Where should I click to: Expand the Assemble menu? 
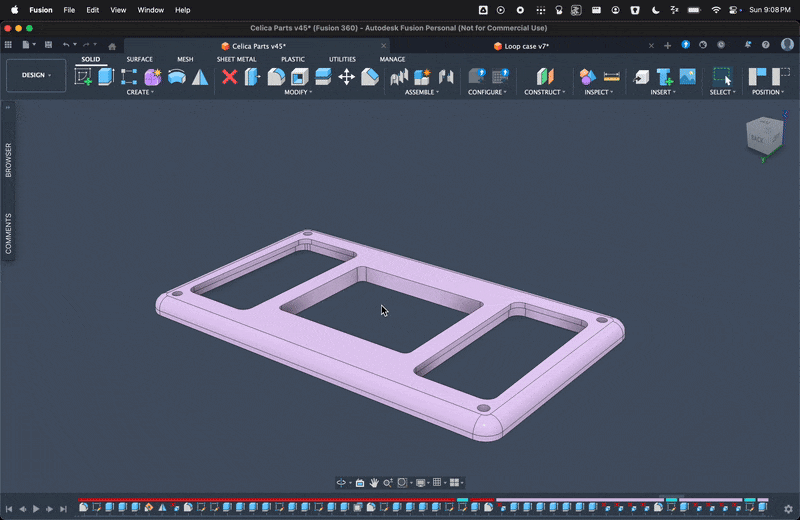[x=421, y=92]
